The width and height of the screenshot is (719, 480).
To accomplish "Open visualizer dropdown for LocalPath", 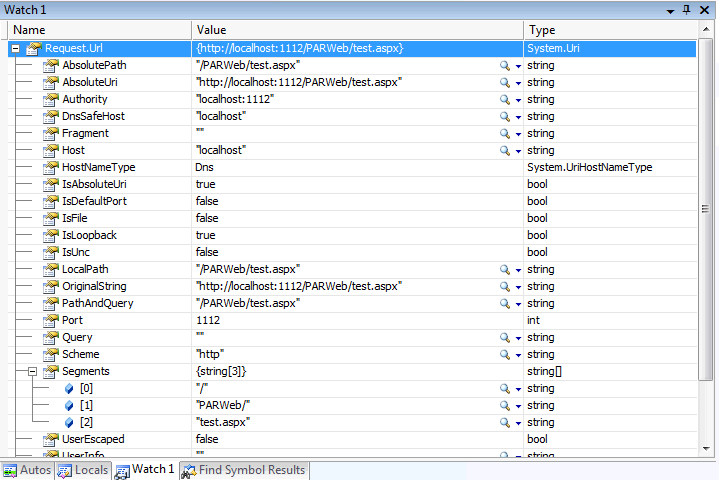I will [518, 270].
